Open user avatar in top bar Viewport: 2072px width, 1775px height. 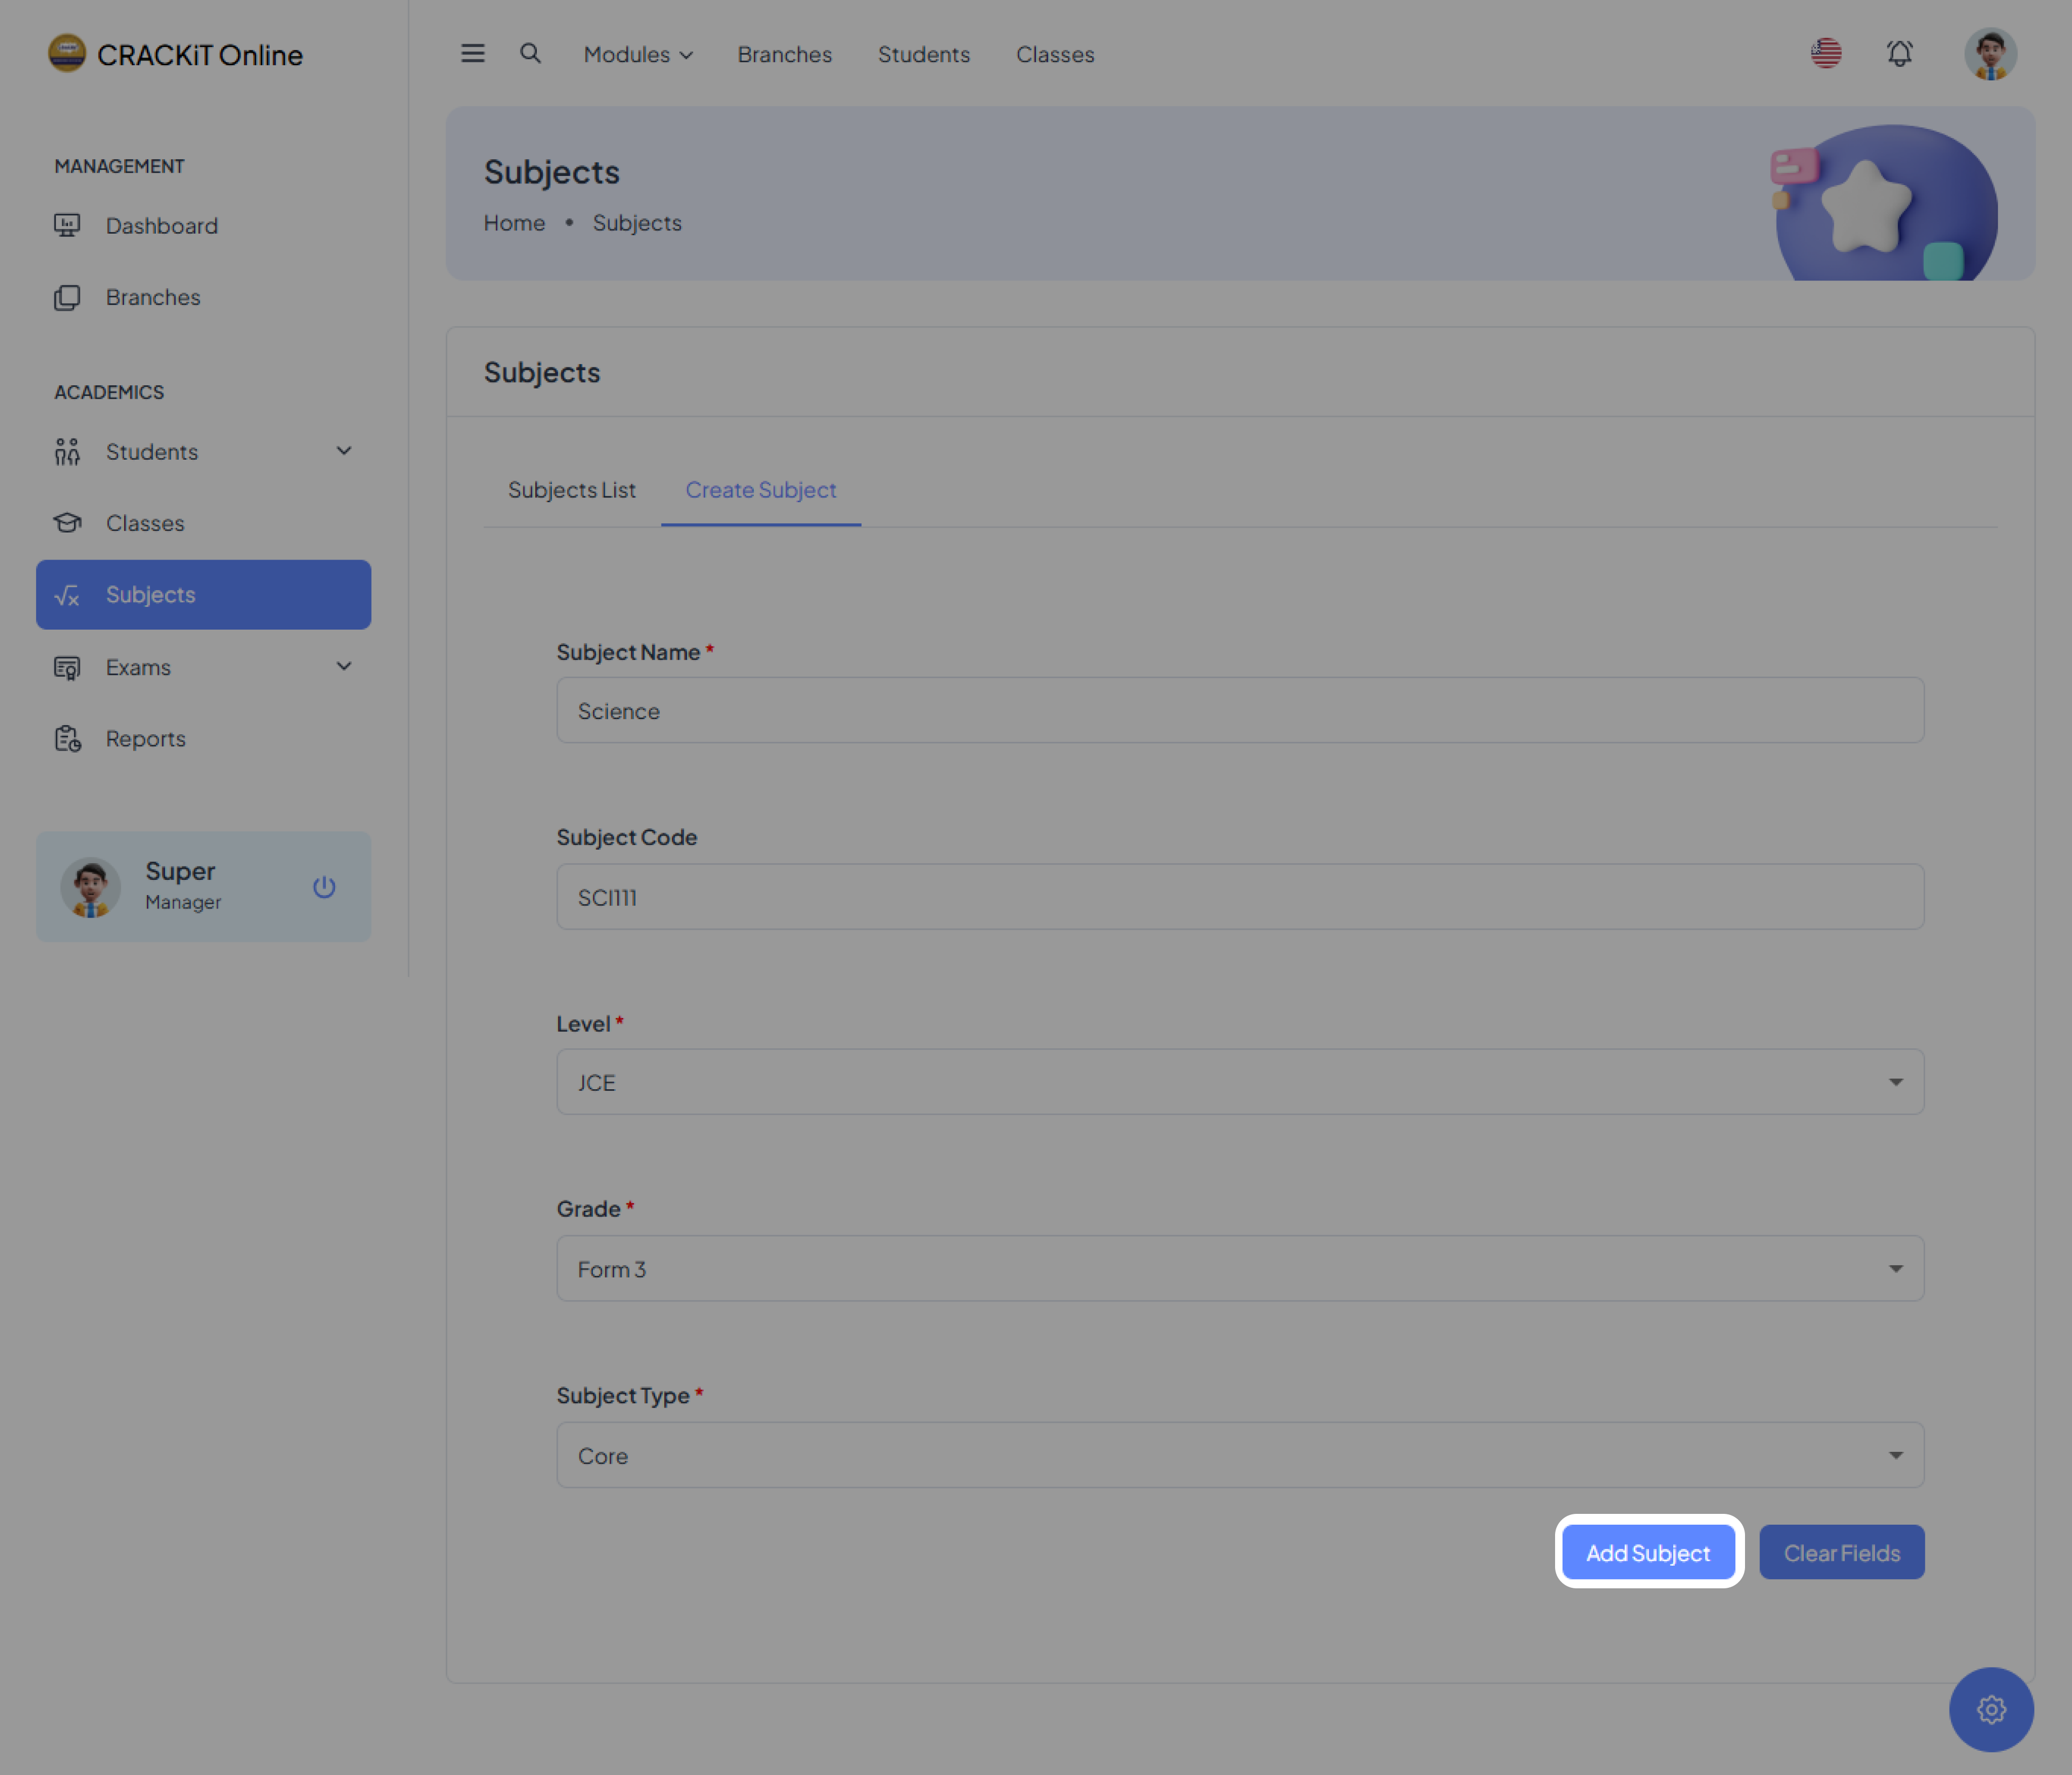pyautogui.click(x=1990, y=53)
